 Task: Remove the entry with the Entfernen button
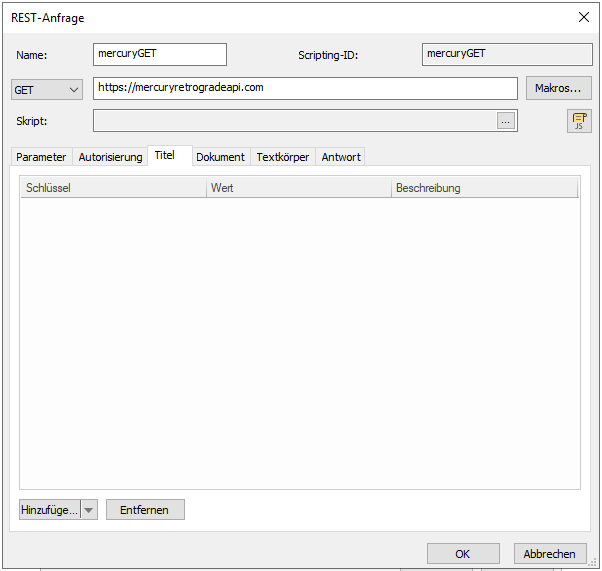pyautogui.click(x=145, y=510)
